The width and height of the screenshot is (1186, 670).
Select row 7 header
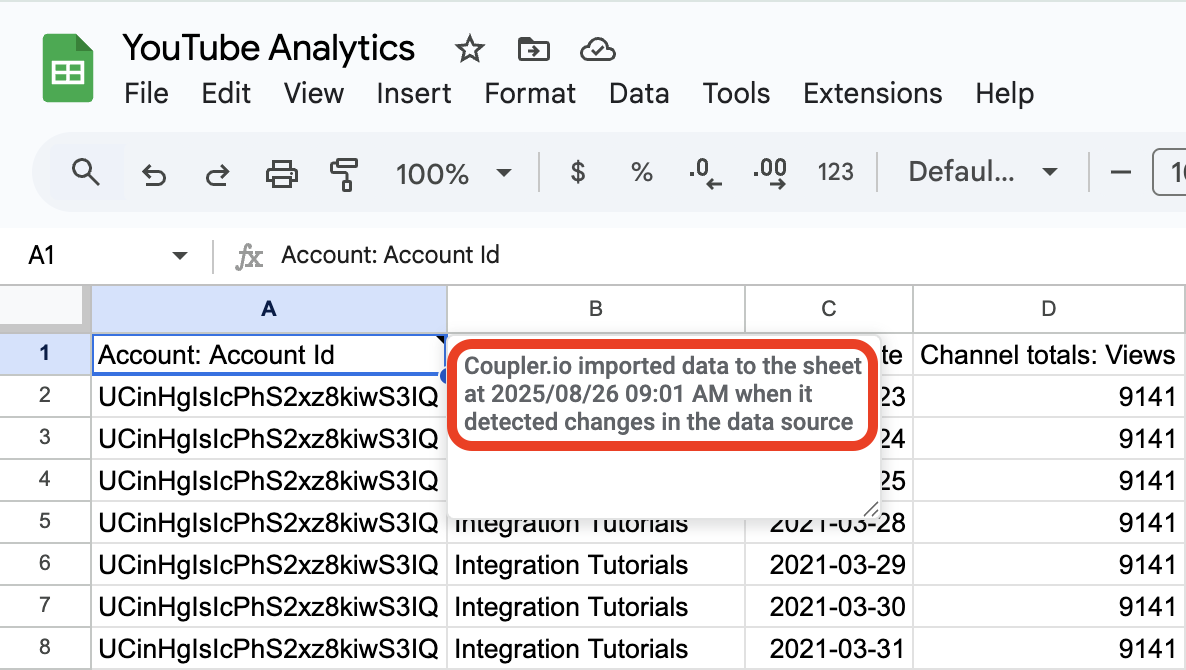pos(45,605)
